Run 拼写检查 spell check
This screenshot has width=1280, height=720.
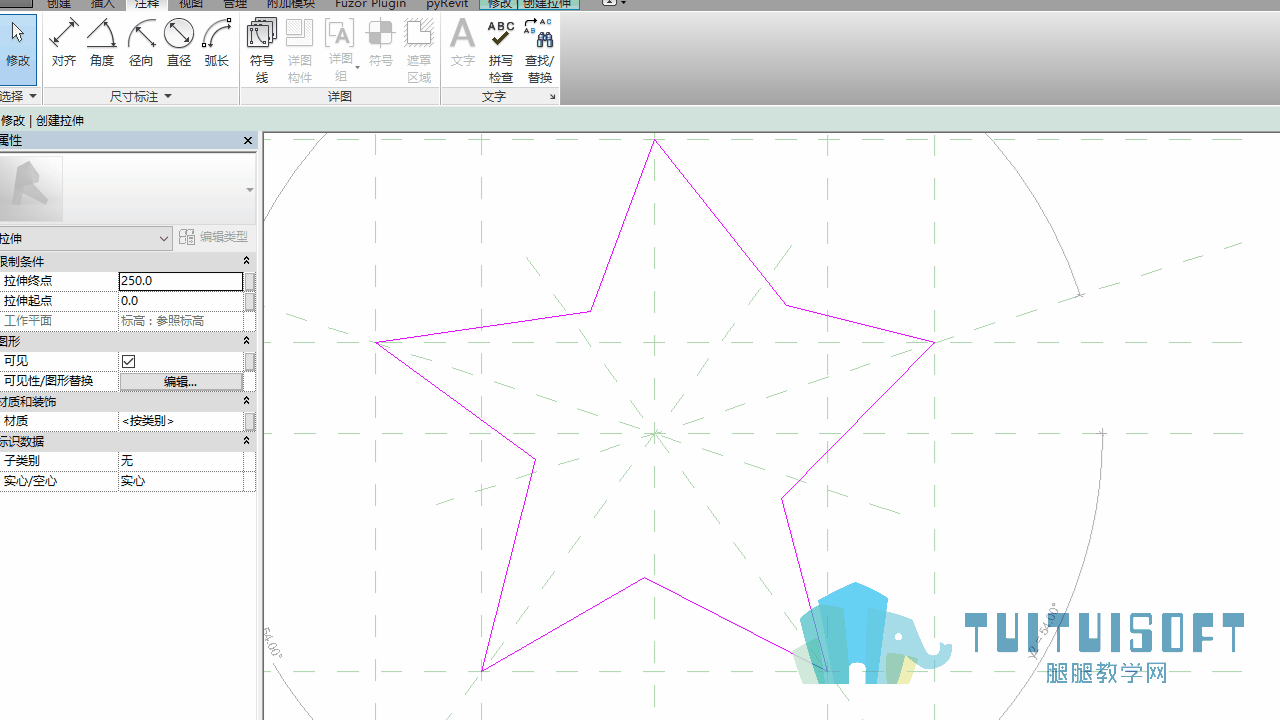click(501, 50)
